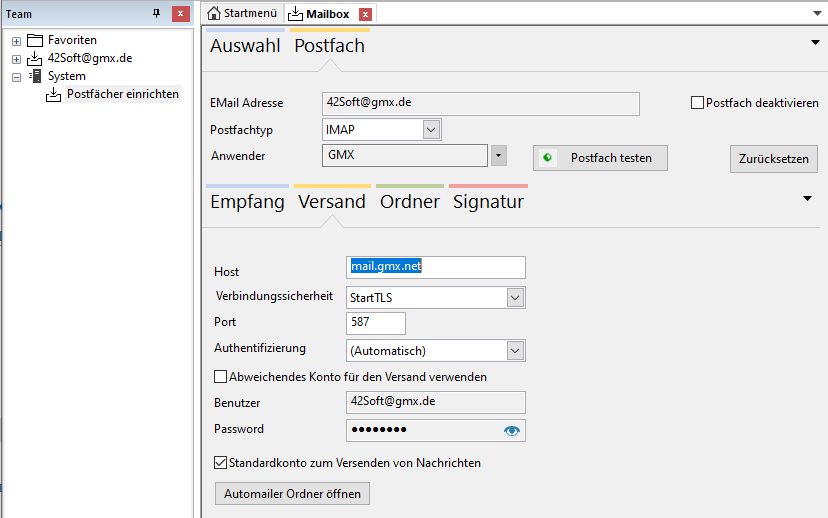This screenshot has height=518, width=828.
Task: Open the Postfach section
Action: coord(330,45)
